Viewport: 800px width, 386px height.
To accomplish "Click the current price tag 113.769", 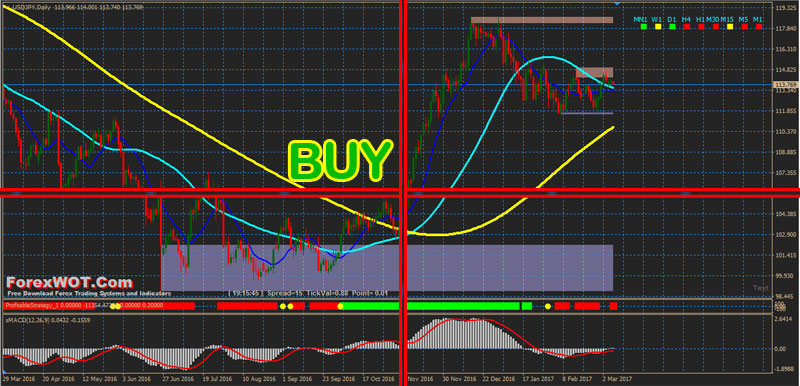I will point(786,85).
